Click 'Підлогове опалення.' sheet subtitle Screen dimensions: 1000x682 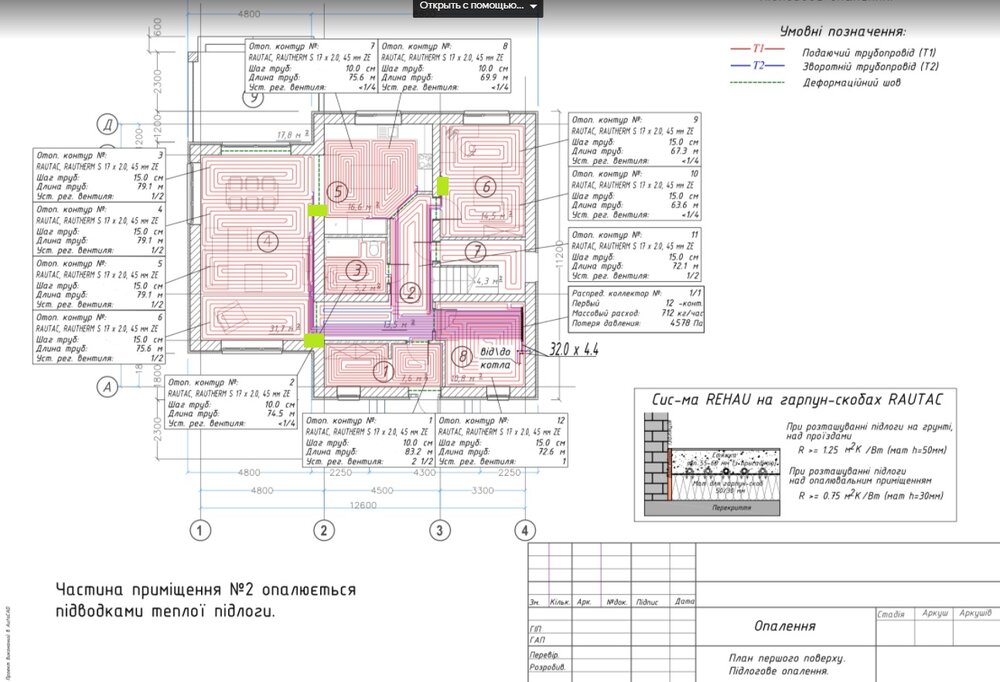[x=779, y=671]
